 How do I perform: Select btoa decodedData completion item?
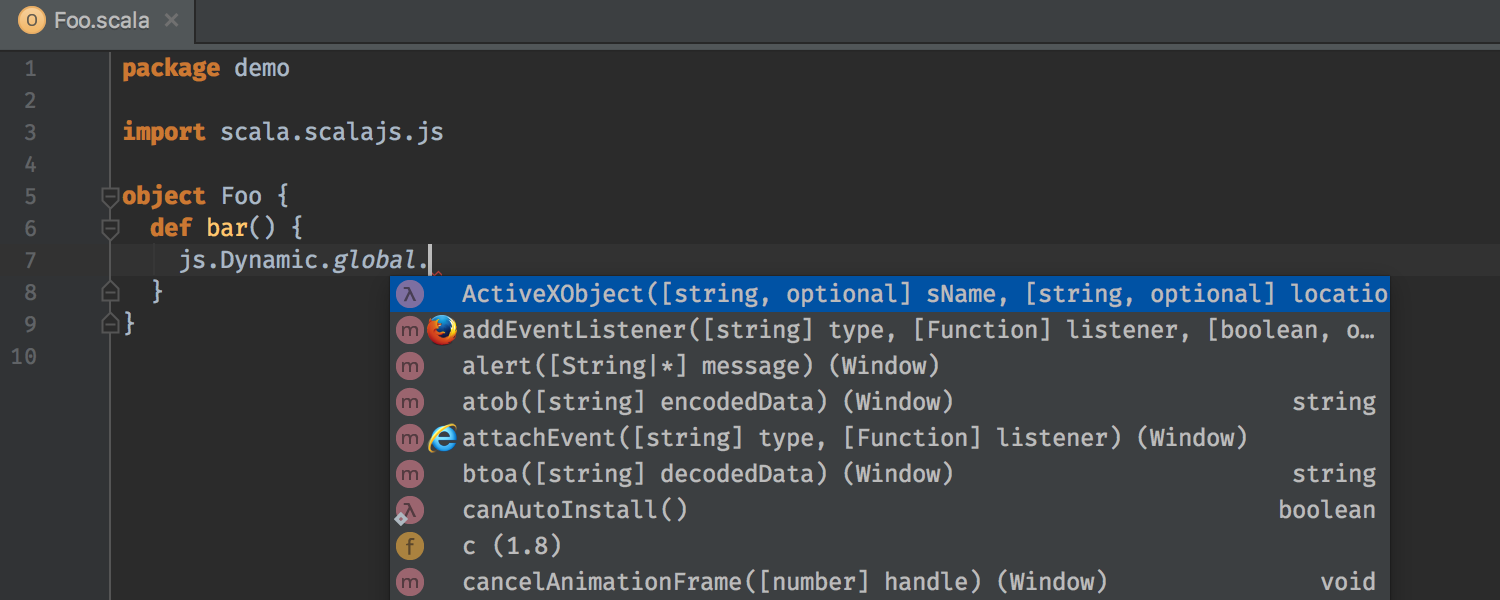coord(889,474)
